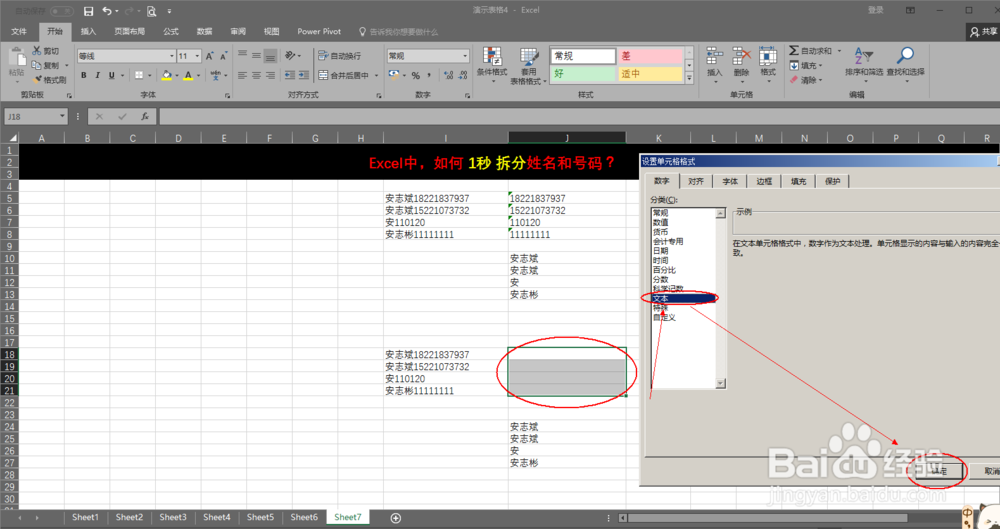Open Print Preview from quick access toolbar

tap(151, 11)
